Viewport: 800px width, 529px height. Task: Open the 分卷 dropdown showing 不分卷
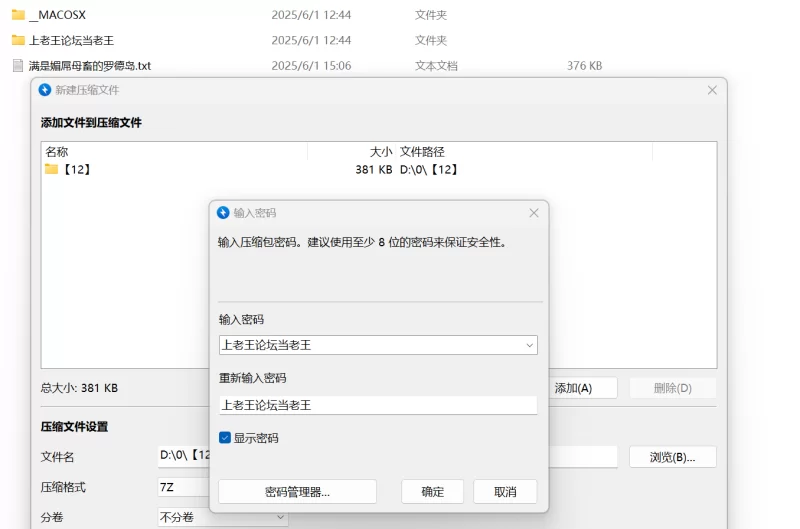pyautogui.click(x=223, y=517)
